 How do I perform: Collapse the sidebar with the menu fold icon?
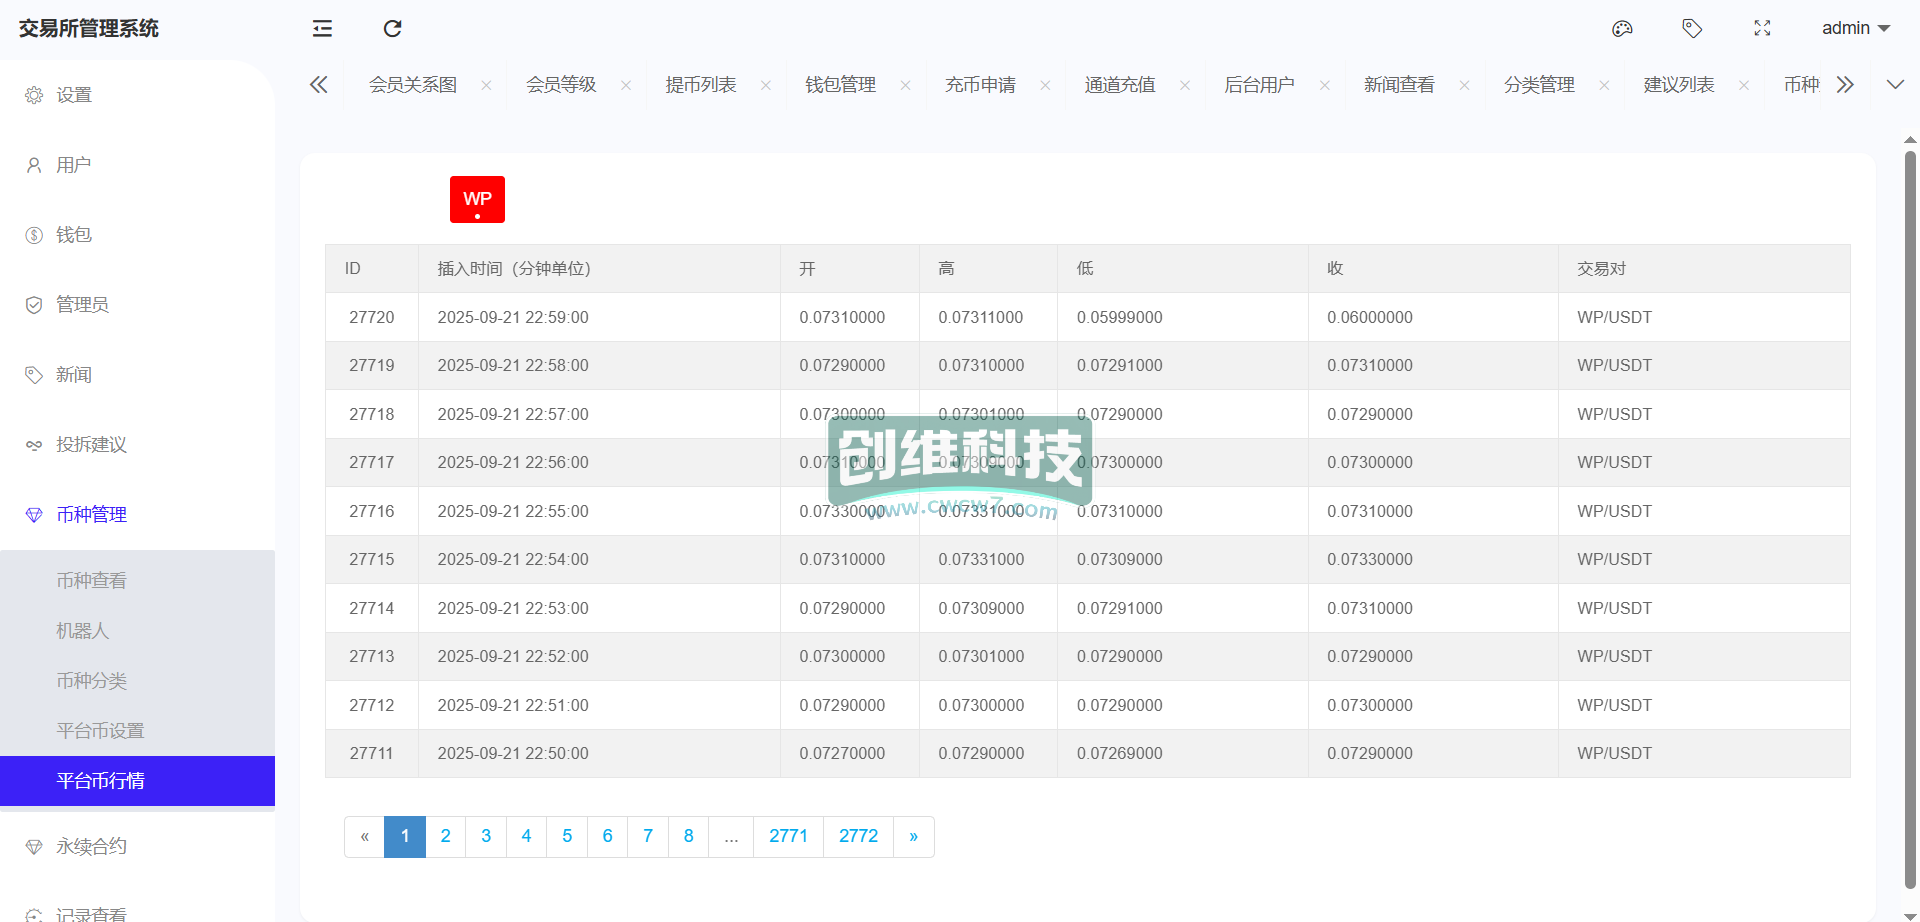[x=322, y=28]
